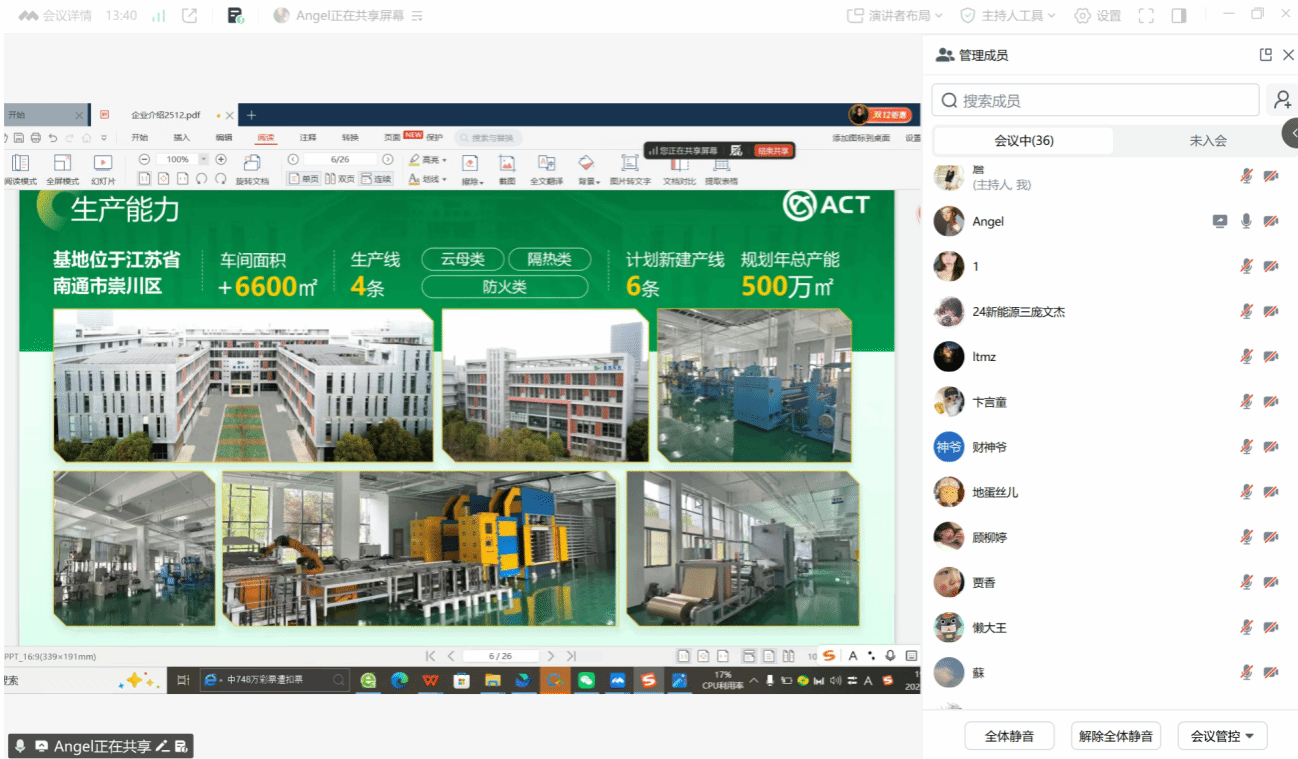Enter full-screen mode via top bar icon
1298x759 pixels.
pyautogui.click(x=1146, y=16)
